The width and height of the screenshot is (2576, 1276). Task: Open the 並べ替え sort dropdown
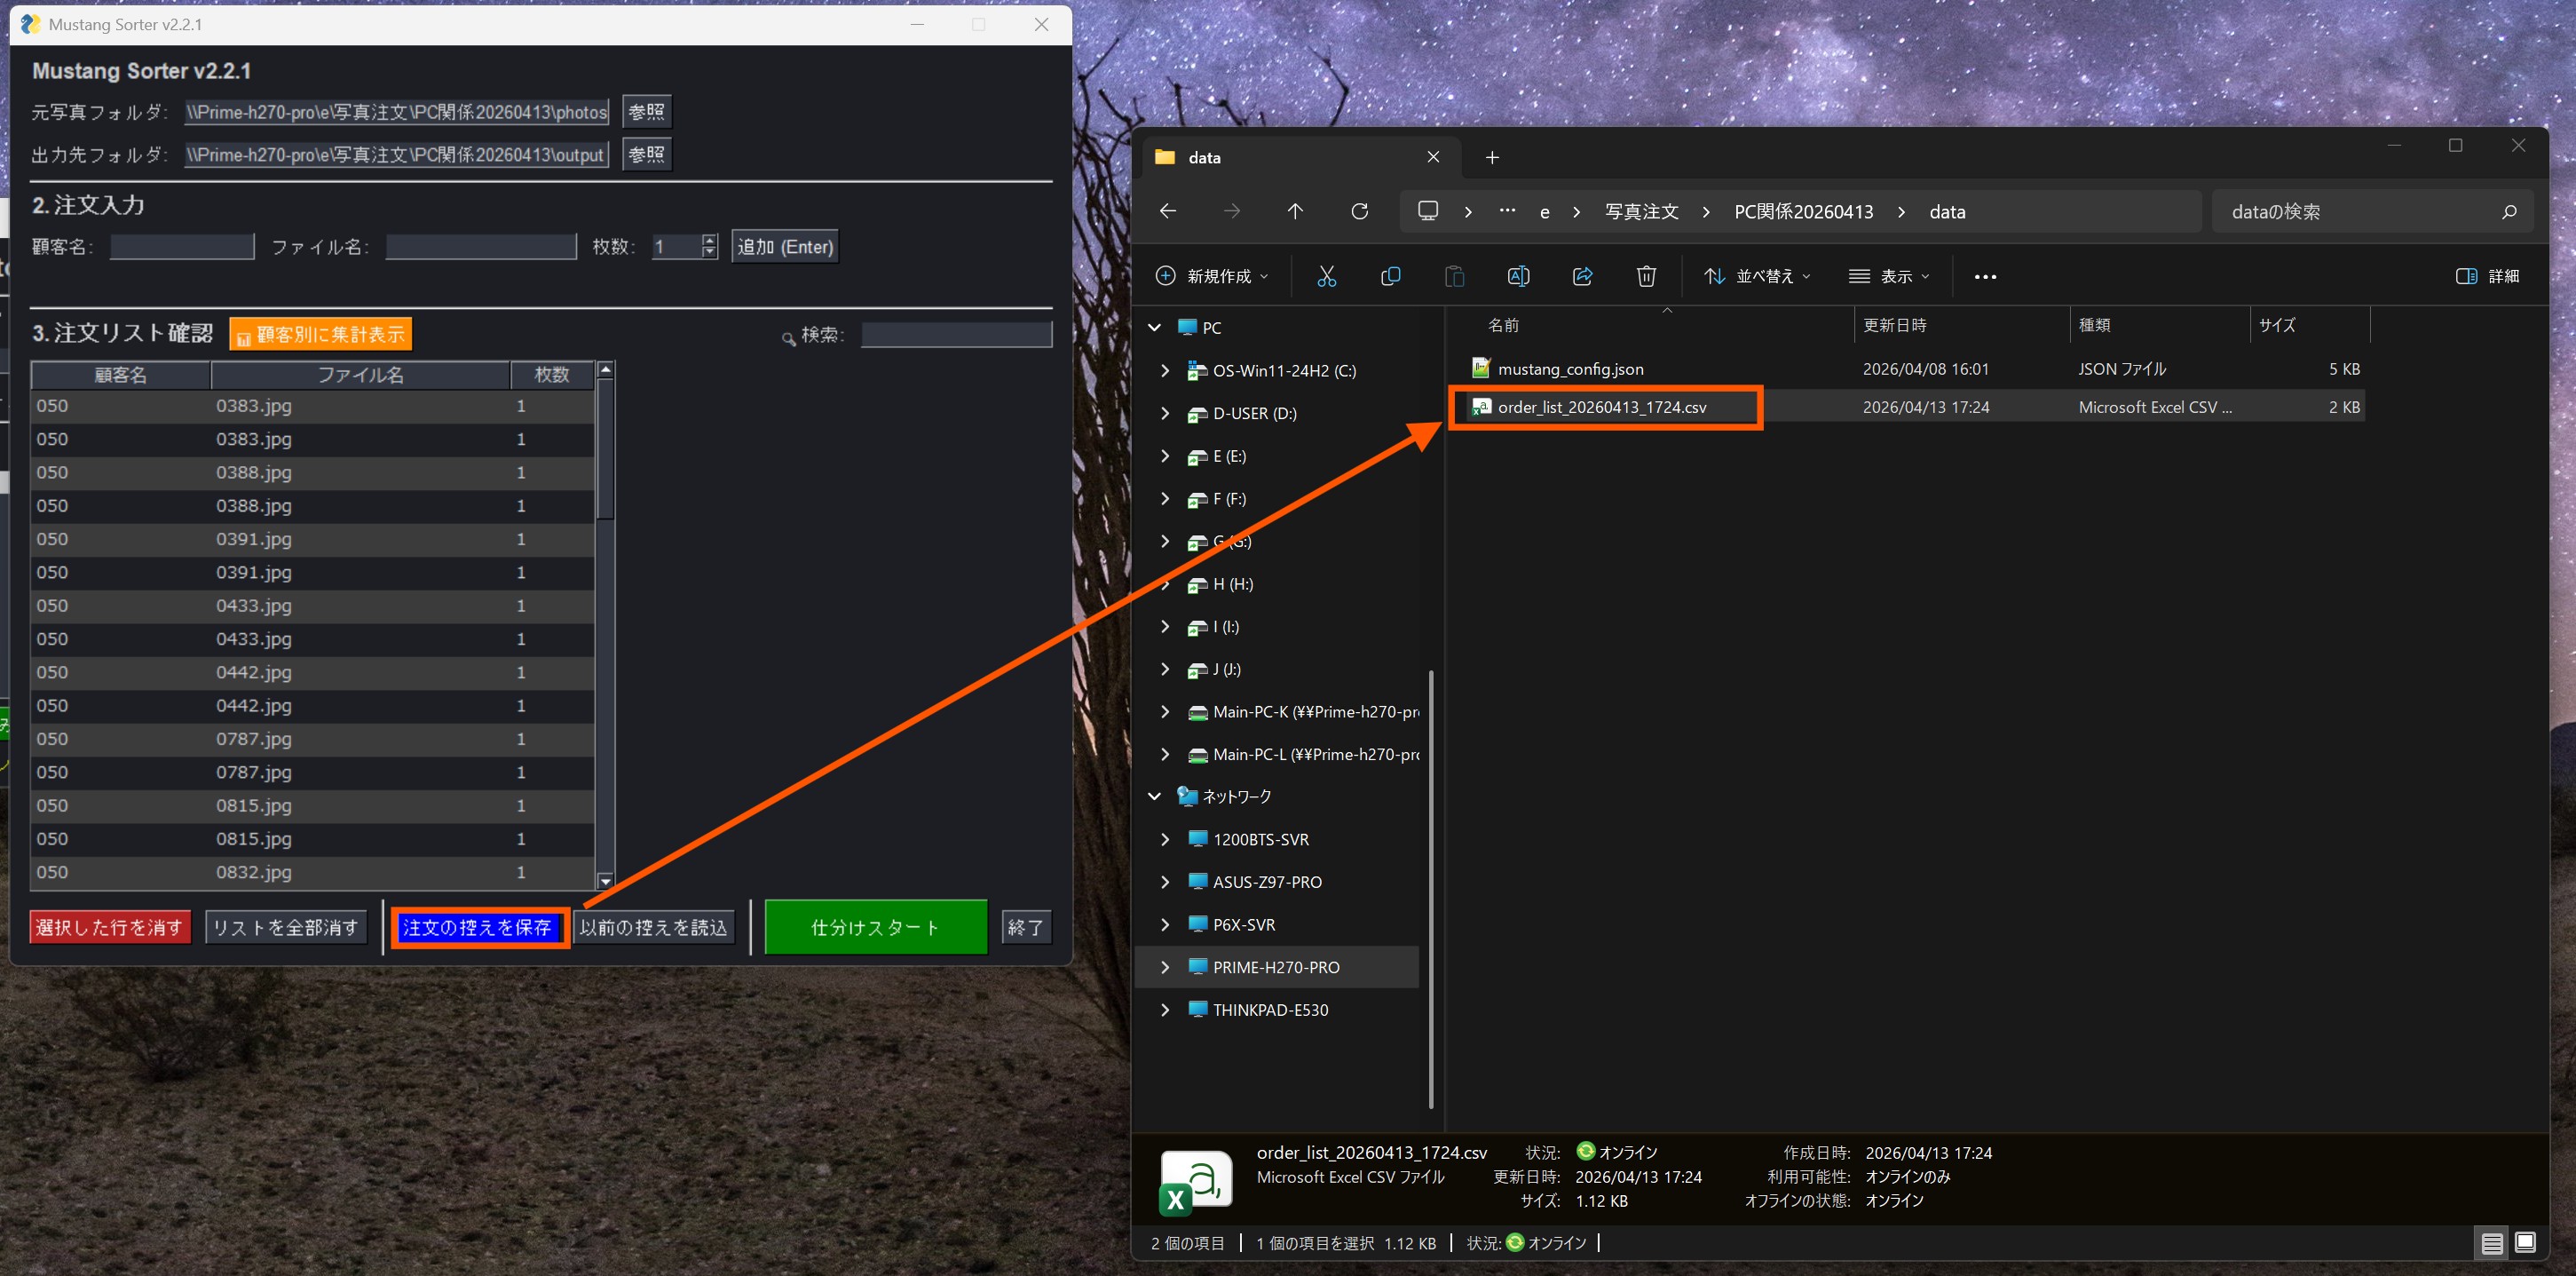click(x=1757, y=276)
